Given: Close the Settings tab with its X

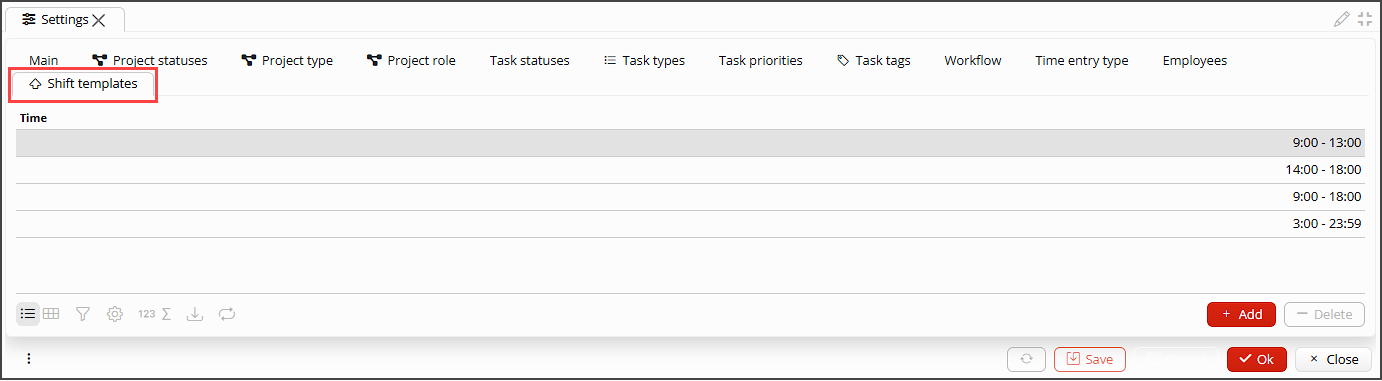Looking at the screenshot, I should coord(98,20).
